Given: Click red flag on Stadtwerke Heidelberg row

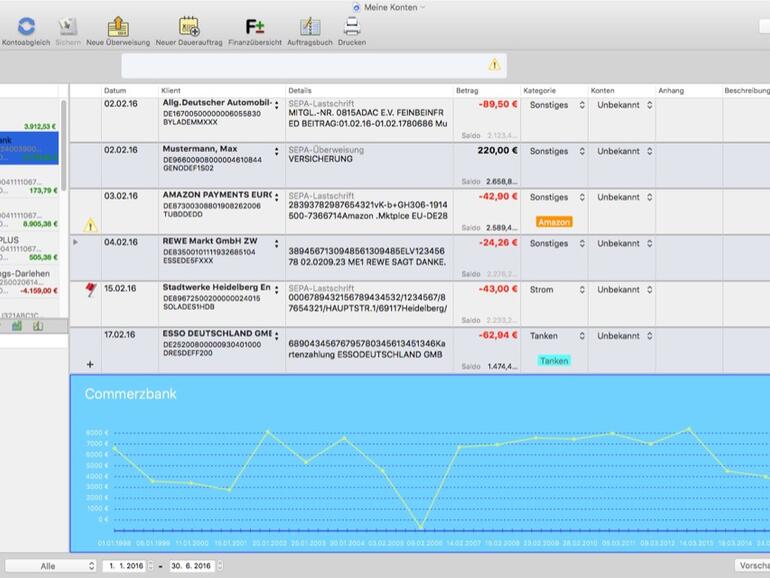Looking at the screenshot, I should pyautogui.click(x=90, y=289).
